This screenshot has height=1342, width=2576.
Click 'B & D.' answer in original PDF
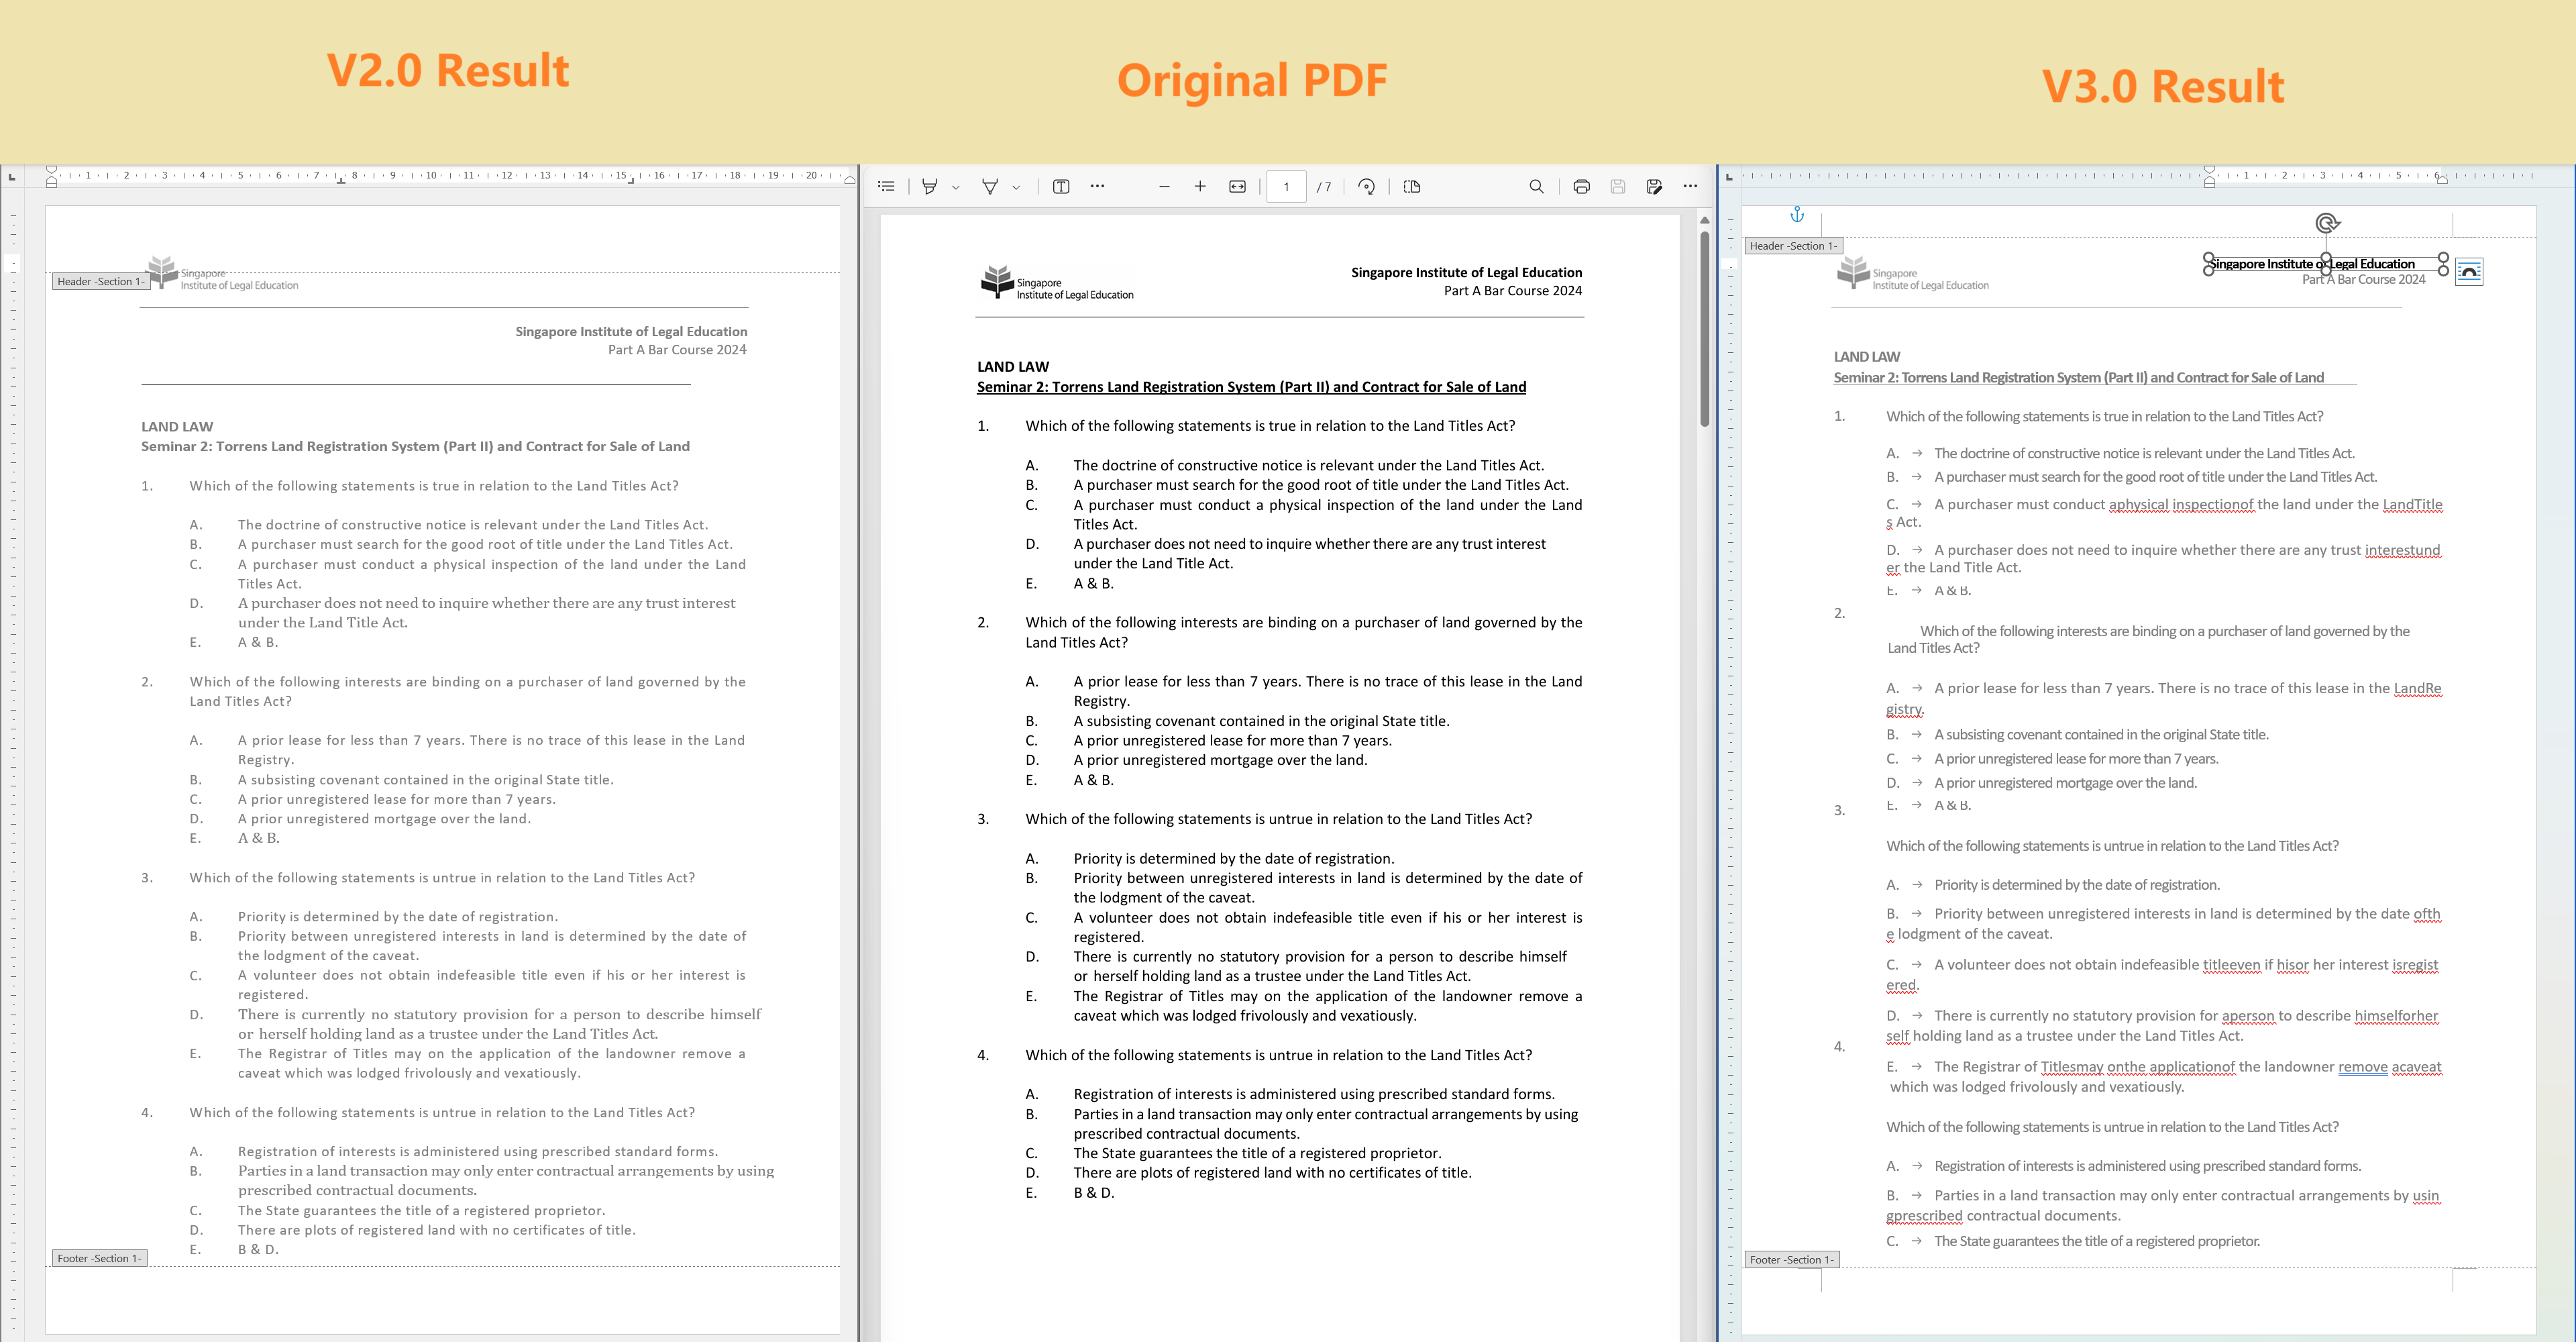1094,1193
